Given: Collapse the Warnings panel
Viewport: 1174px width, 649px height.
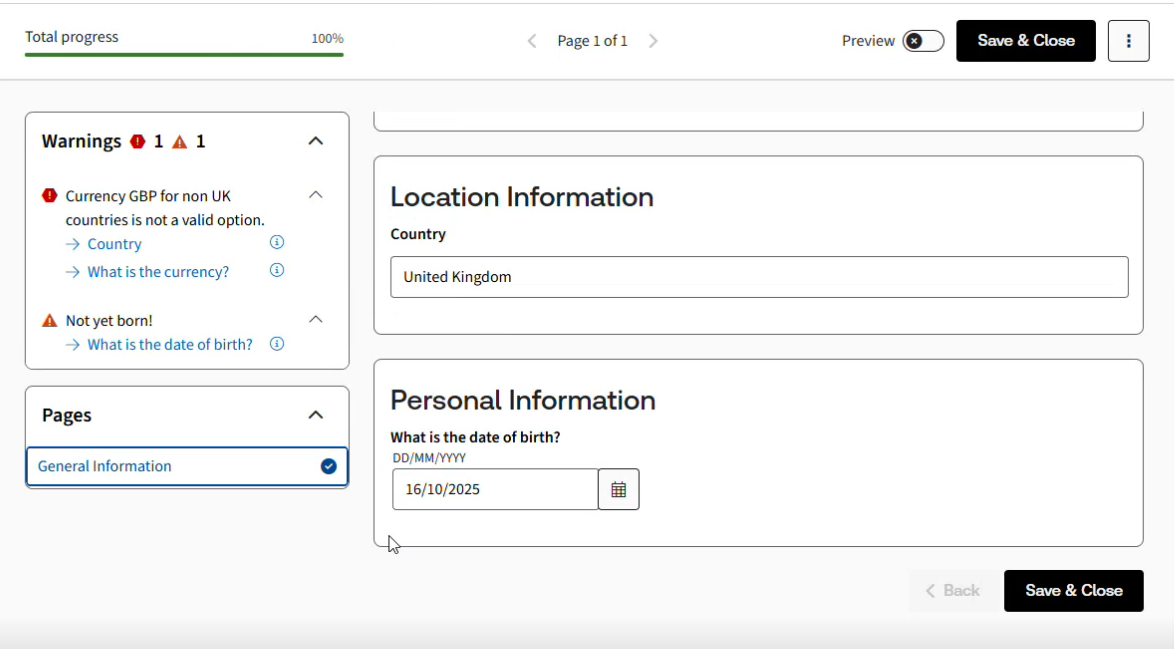Looking at the screenshot, I should click(x=315, y=141).
